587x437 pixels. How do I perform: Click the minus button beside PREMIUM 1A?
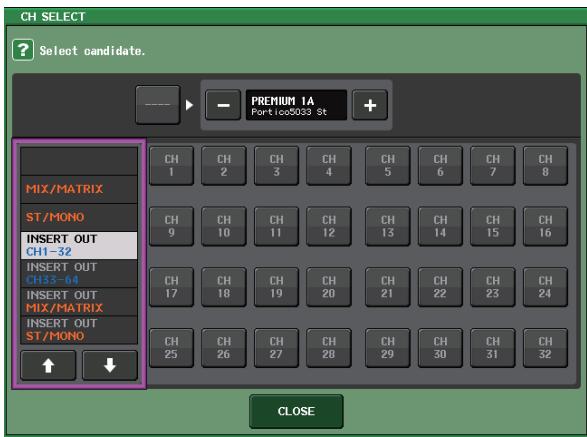pyautogui.click(x=223, y=105)
